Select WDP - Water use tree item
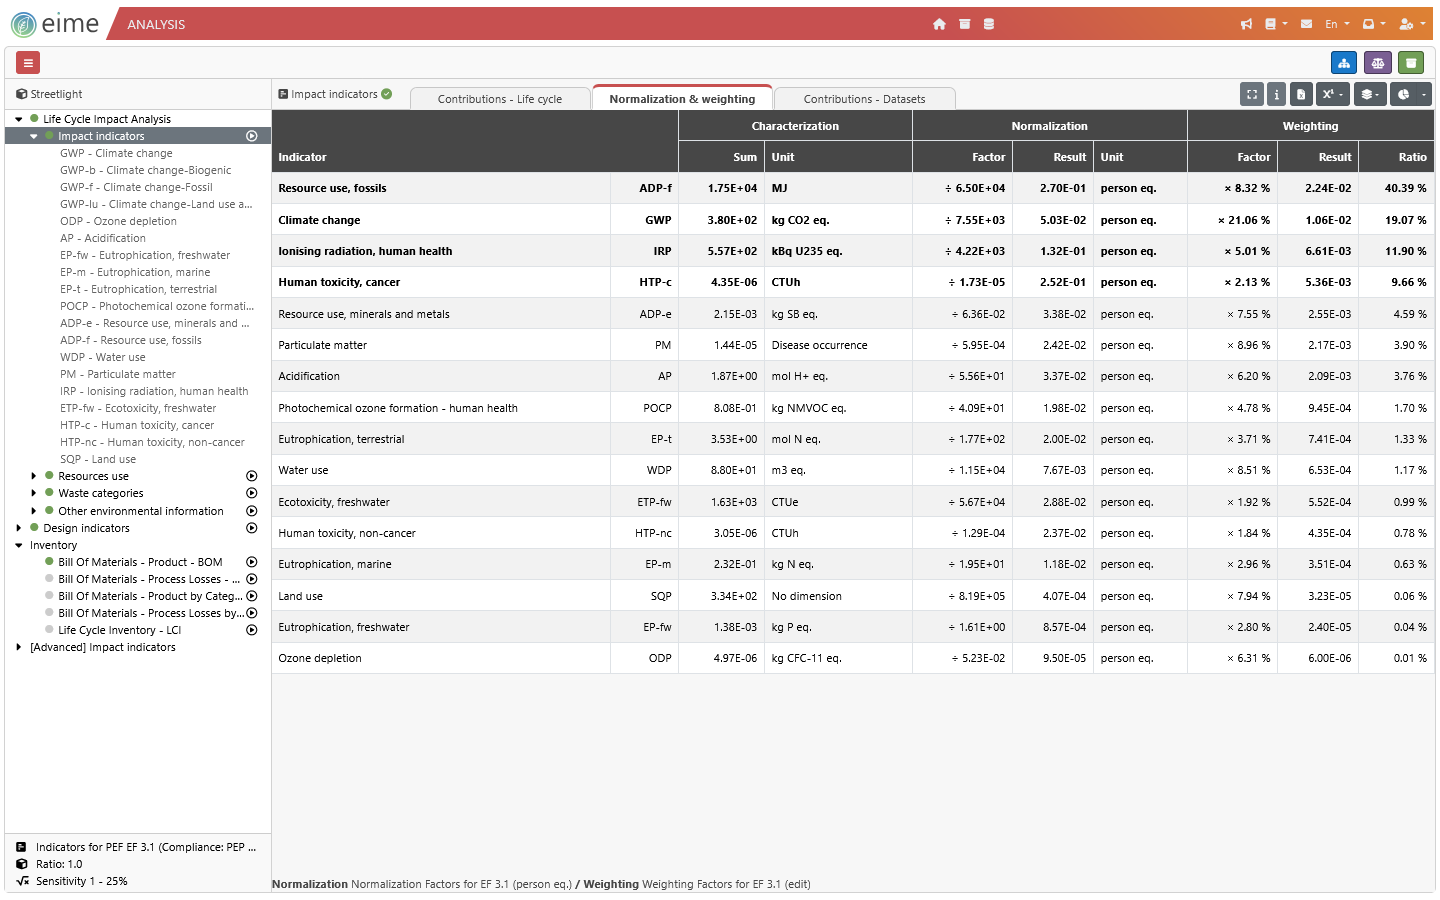The image size is (1440, 900). click(x=102, y=357)
